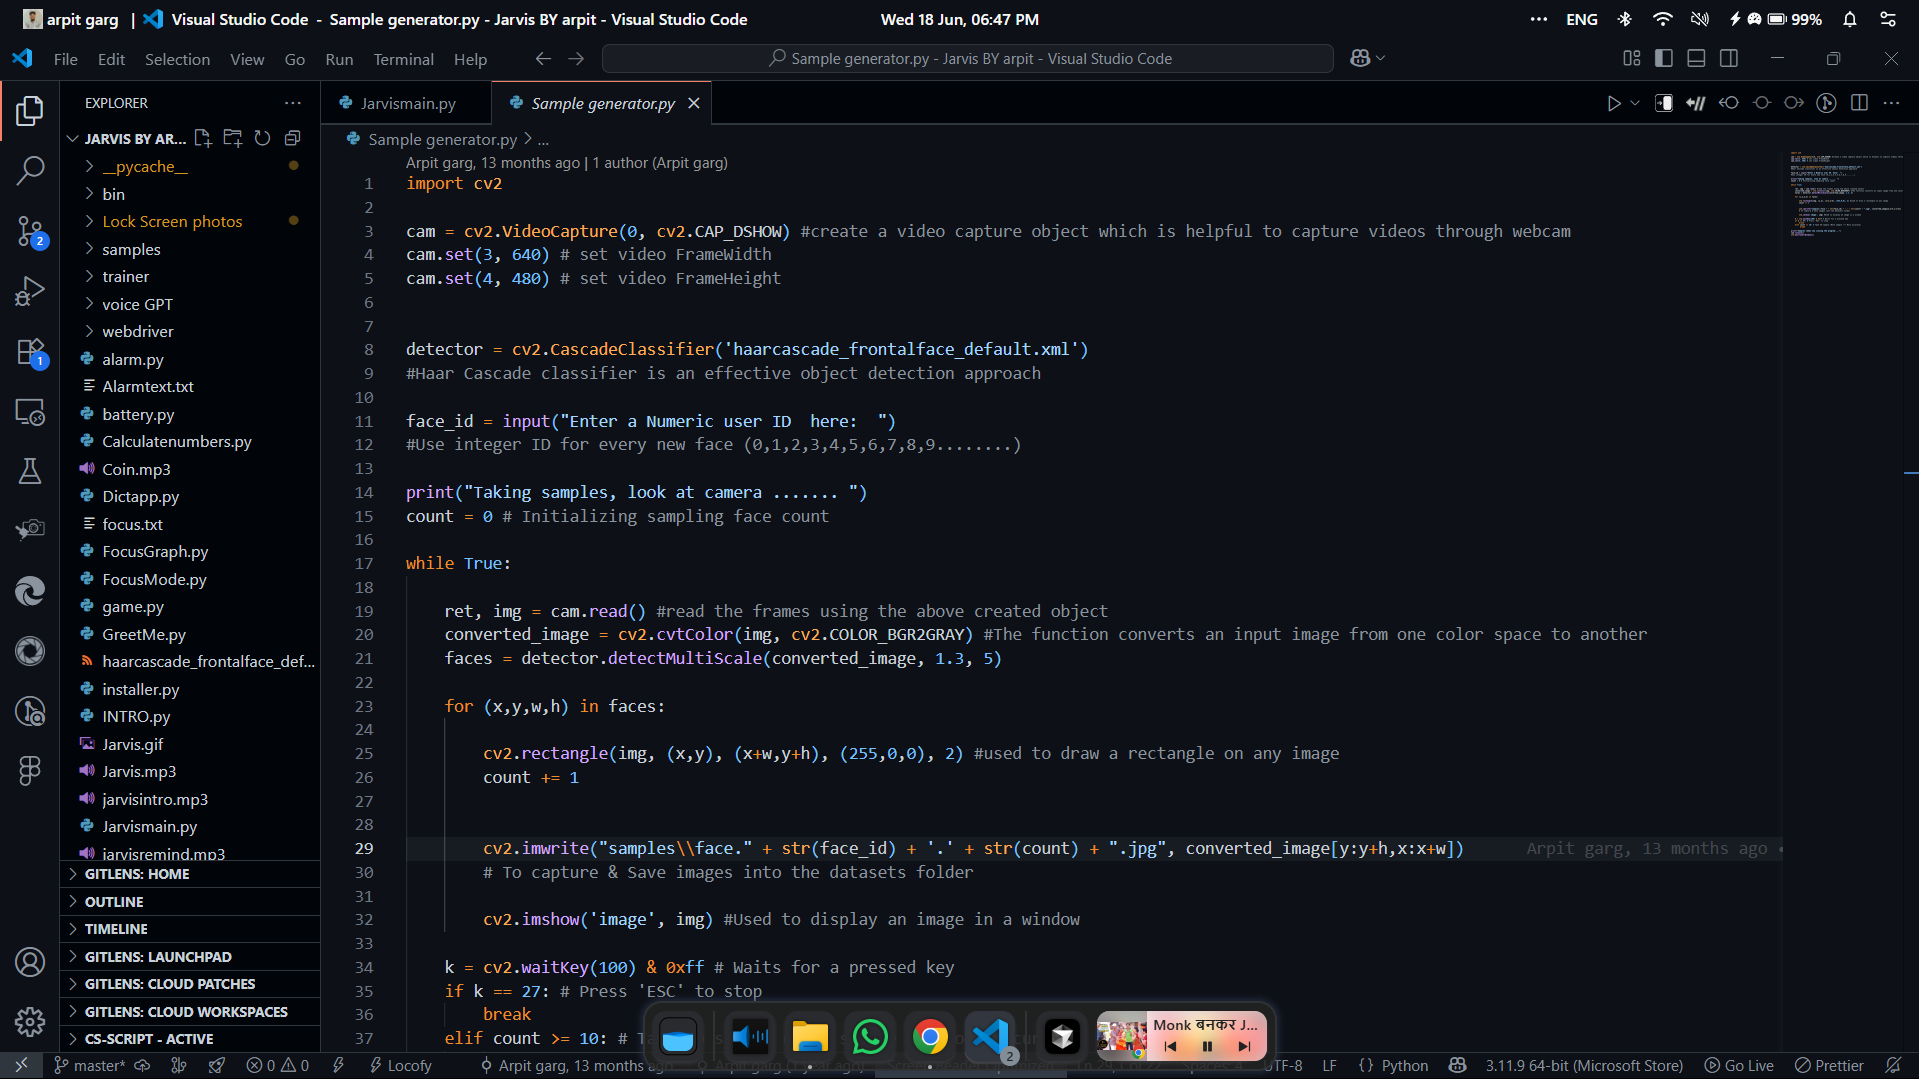The width and height of the screenshot is (1919, 1079).
Task: Open Source Control in the activity bar
Action: (x=30, y=231)
